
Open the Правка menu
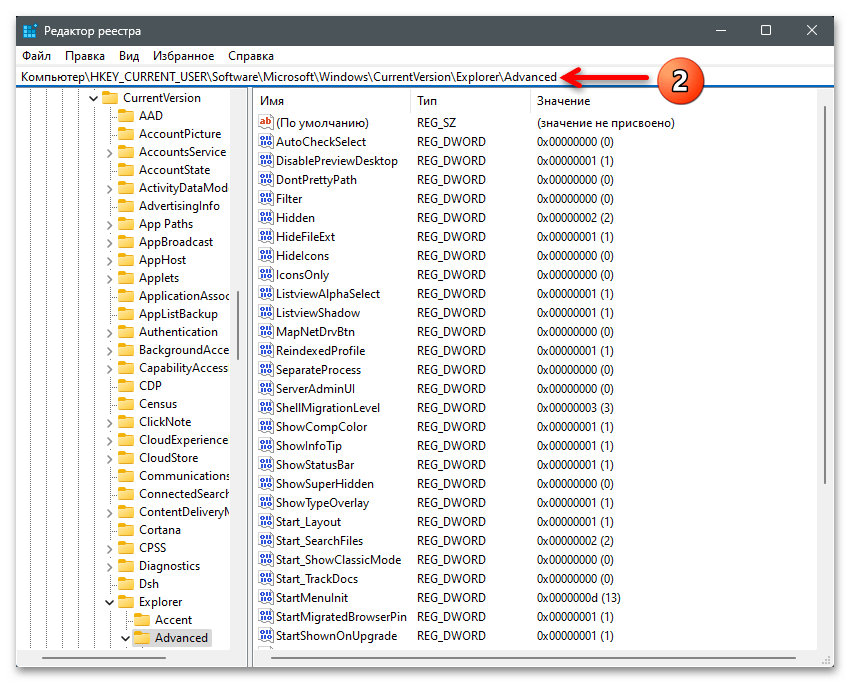click(x=85, y=56)
